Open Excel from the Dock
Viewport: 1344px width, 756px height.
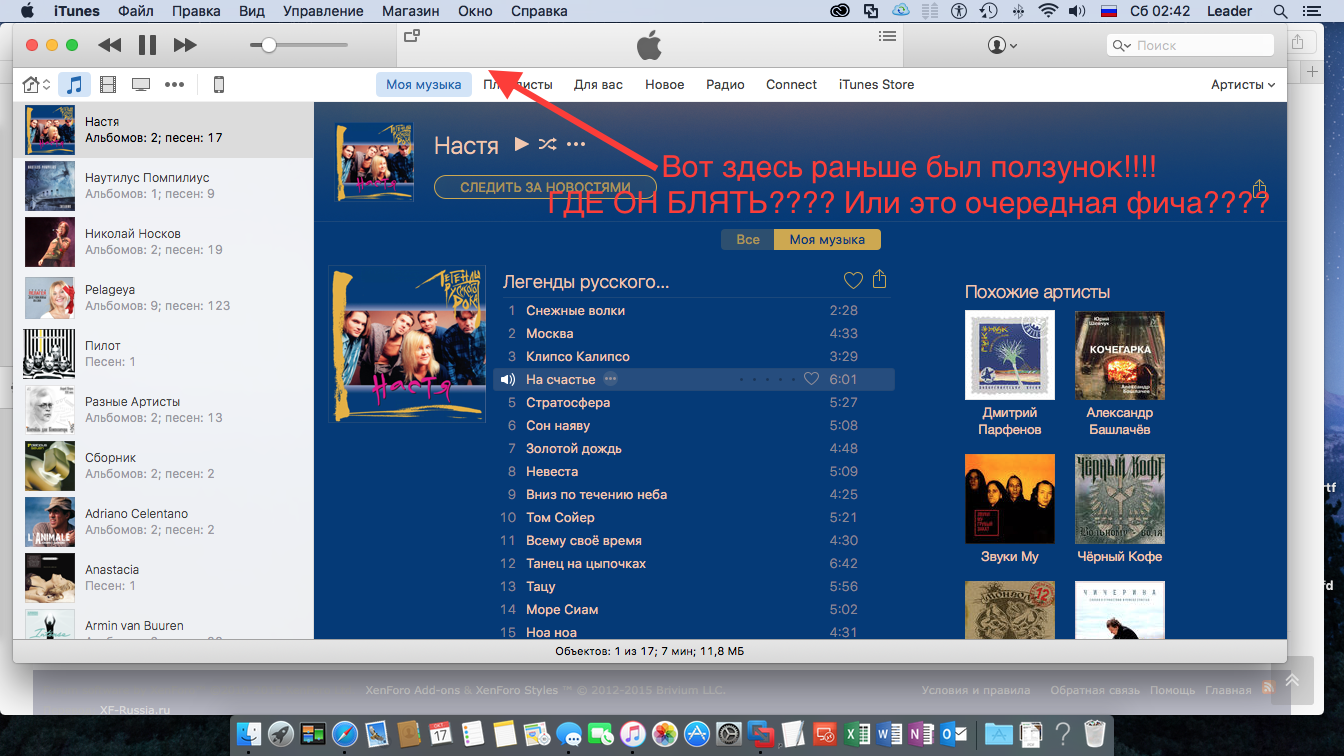tap(857, 734)
